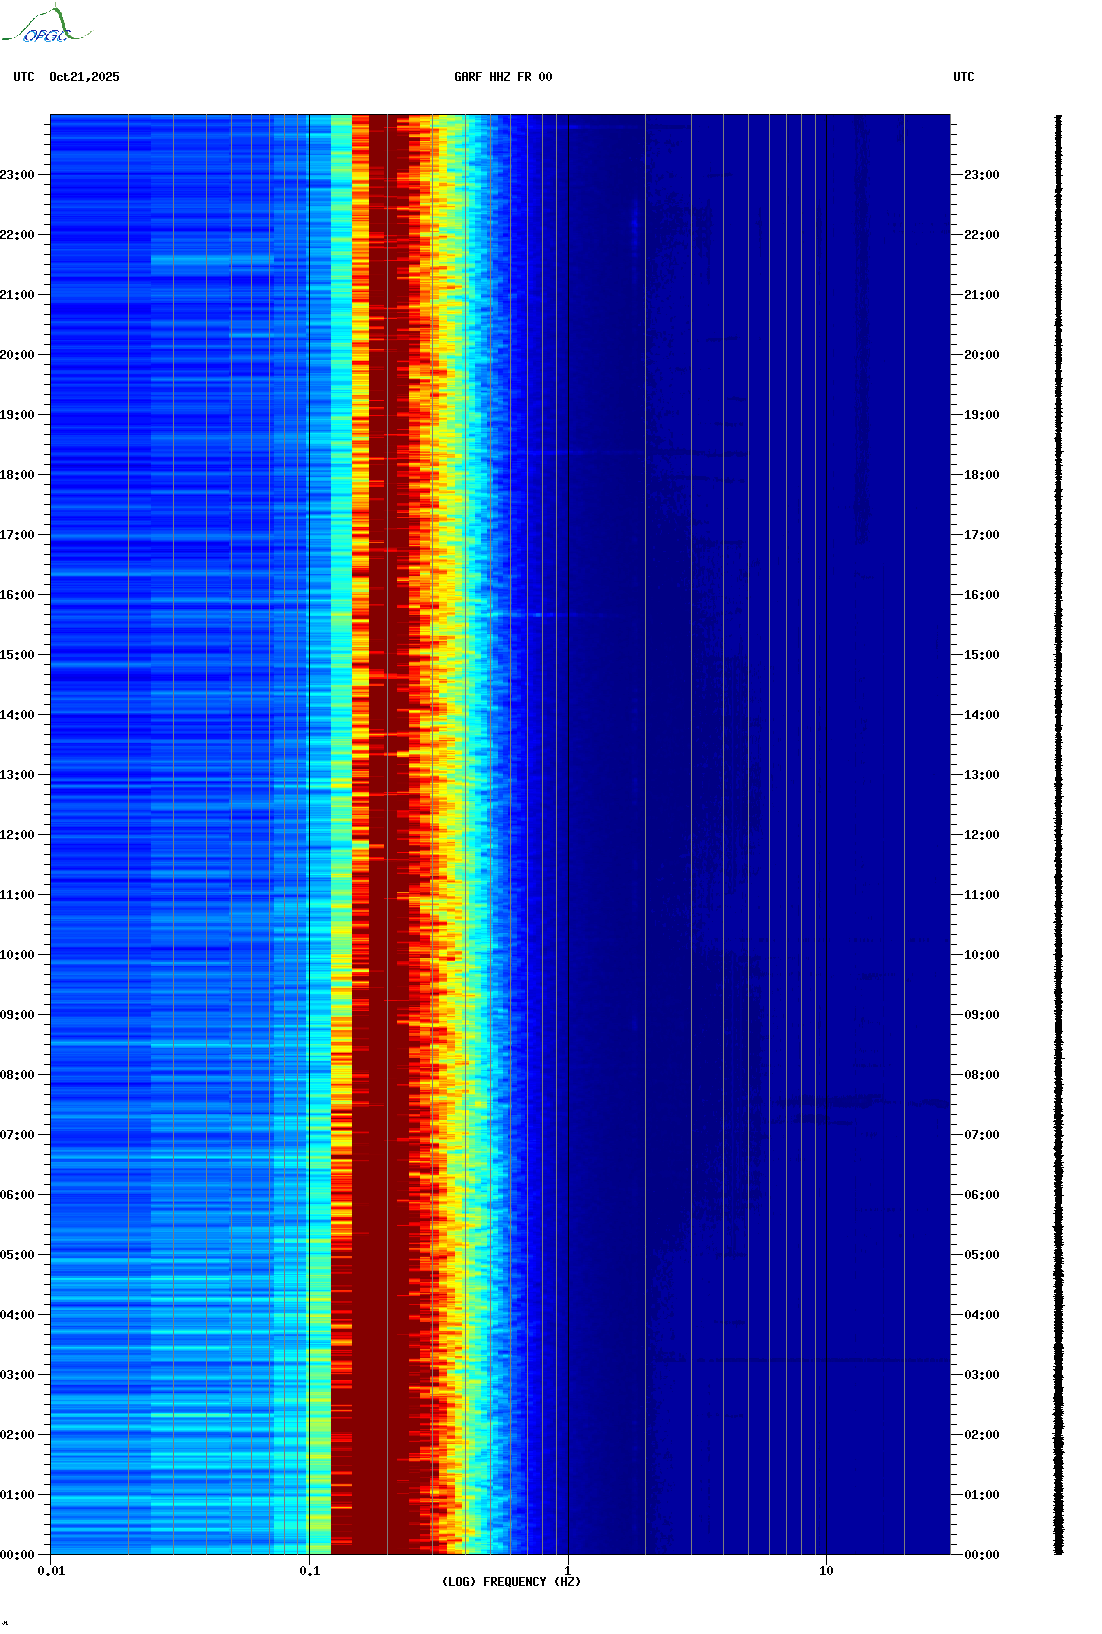Select the 12:00 time label on left axis
1102x1634 pixels.
click(x=17, y=835)
